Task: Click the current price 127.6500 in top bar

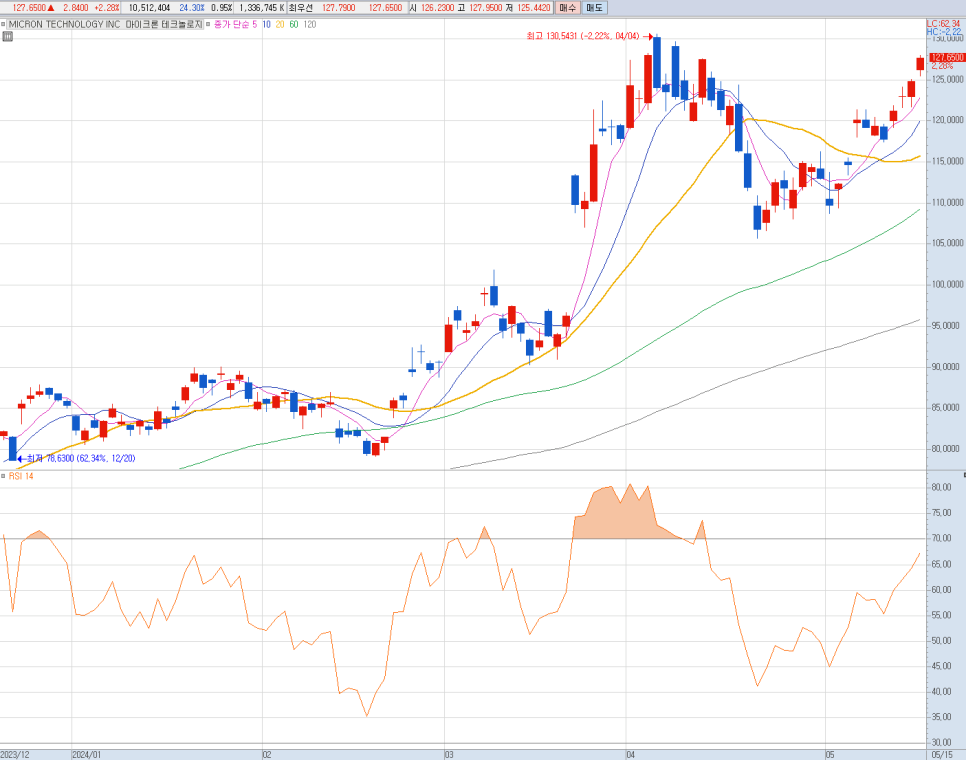Action: click(29, 8)
